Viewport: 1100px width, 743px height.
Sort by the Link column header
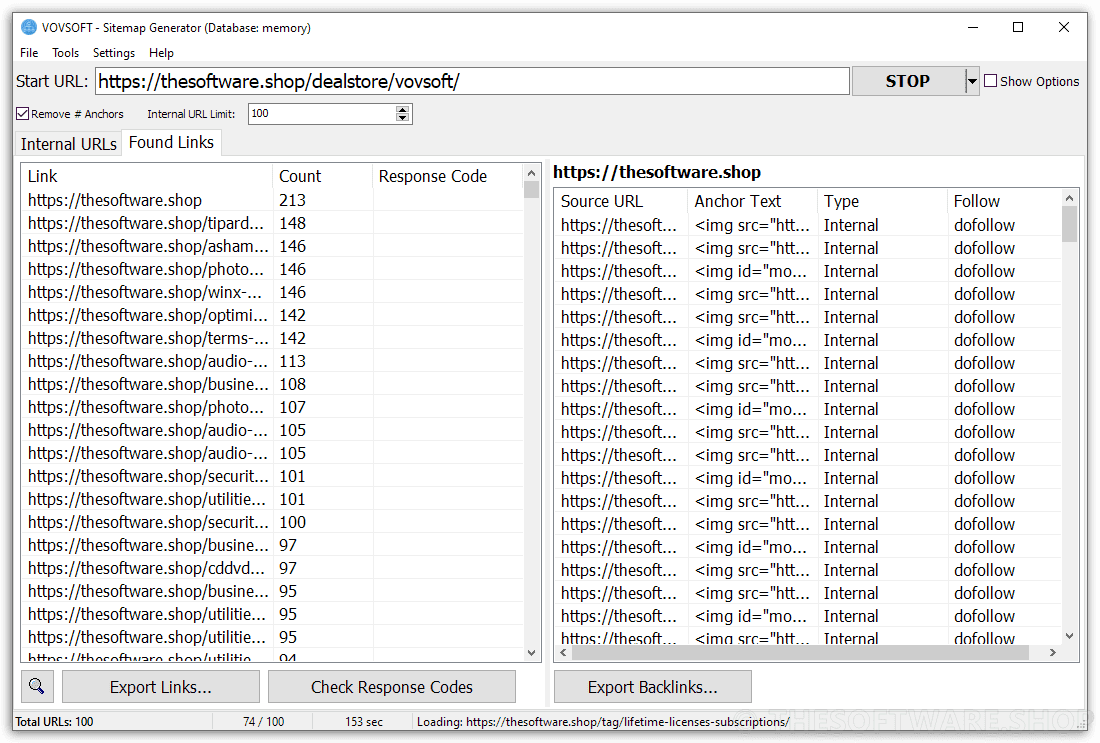point(147,176)
